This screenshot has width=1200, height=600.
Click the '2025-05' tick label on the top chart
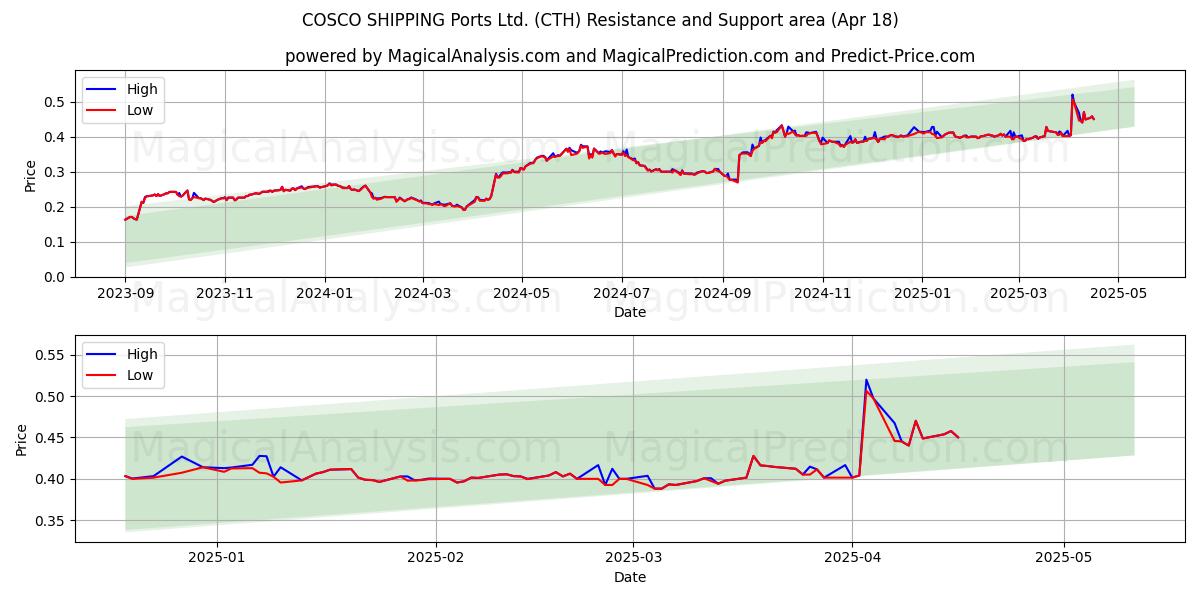pos(1119,294)
